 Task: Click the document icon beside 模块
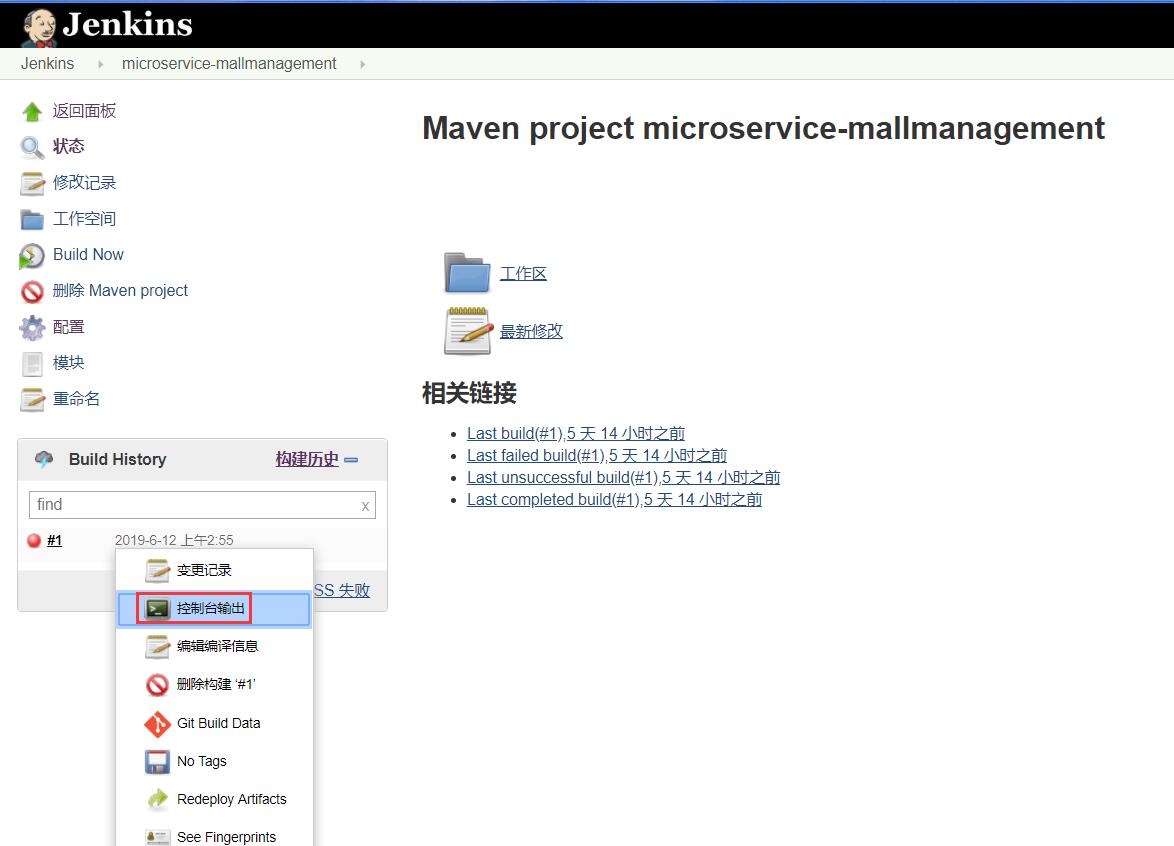pos(32,364)
